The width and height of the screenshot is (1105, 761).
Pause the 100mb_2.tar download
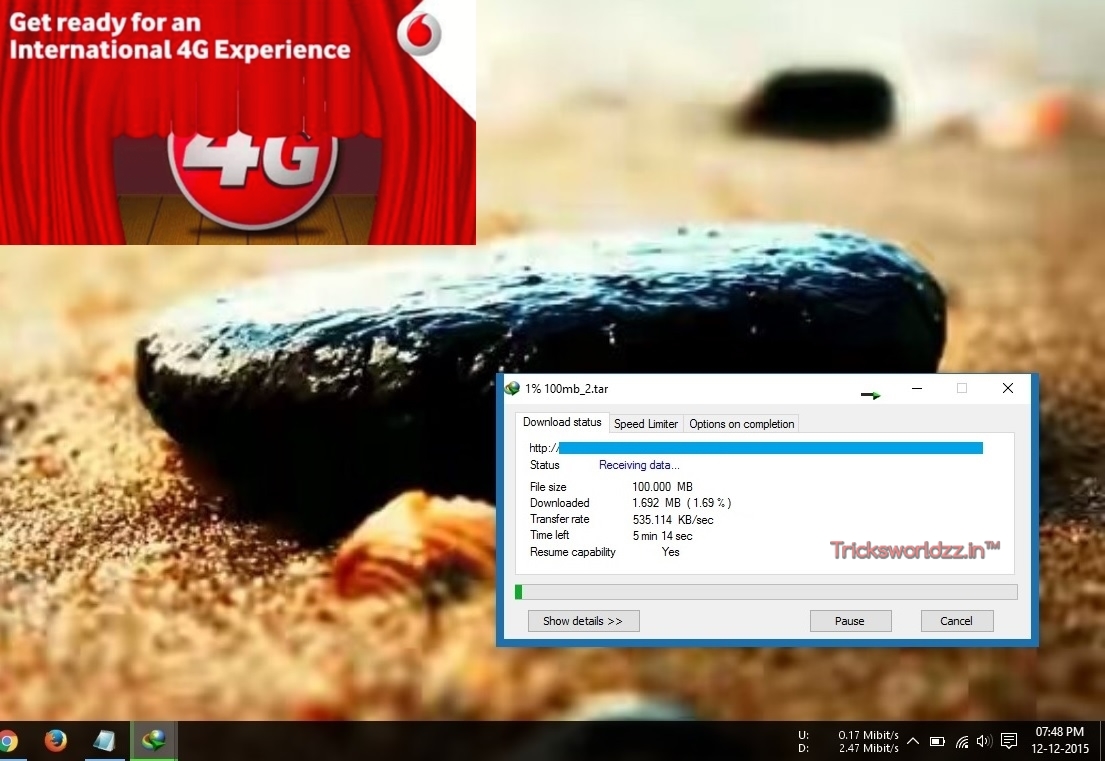tap(850, 621)
